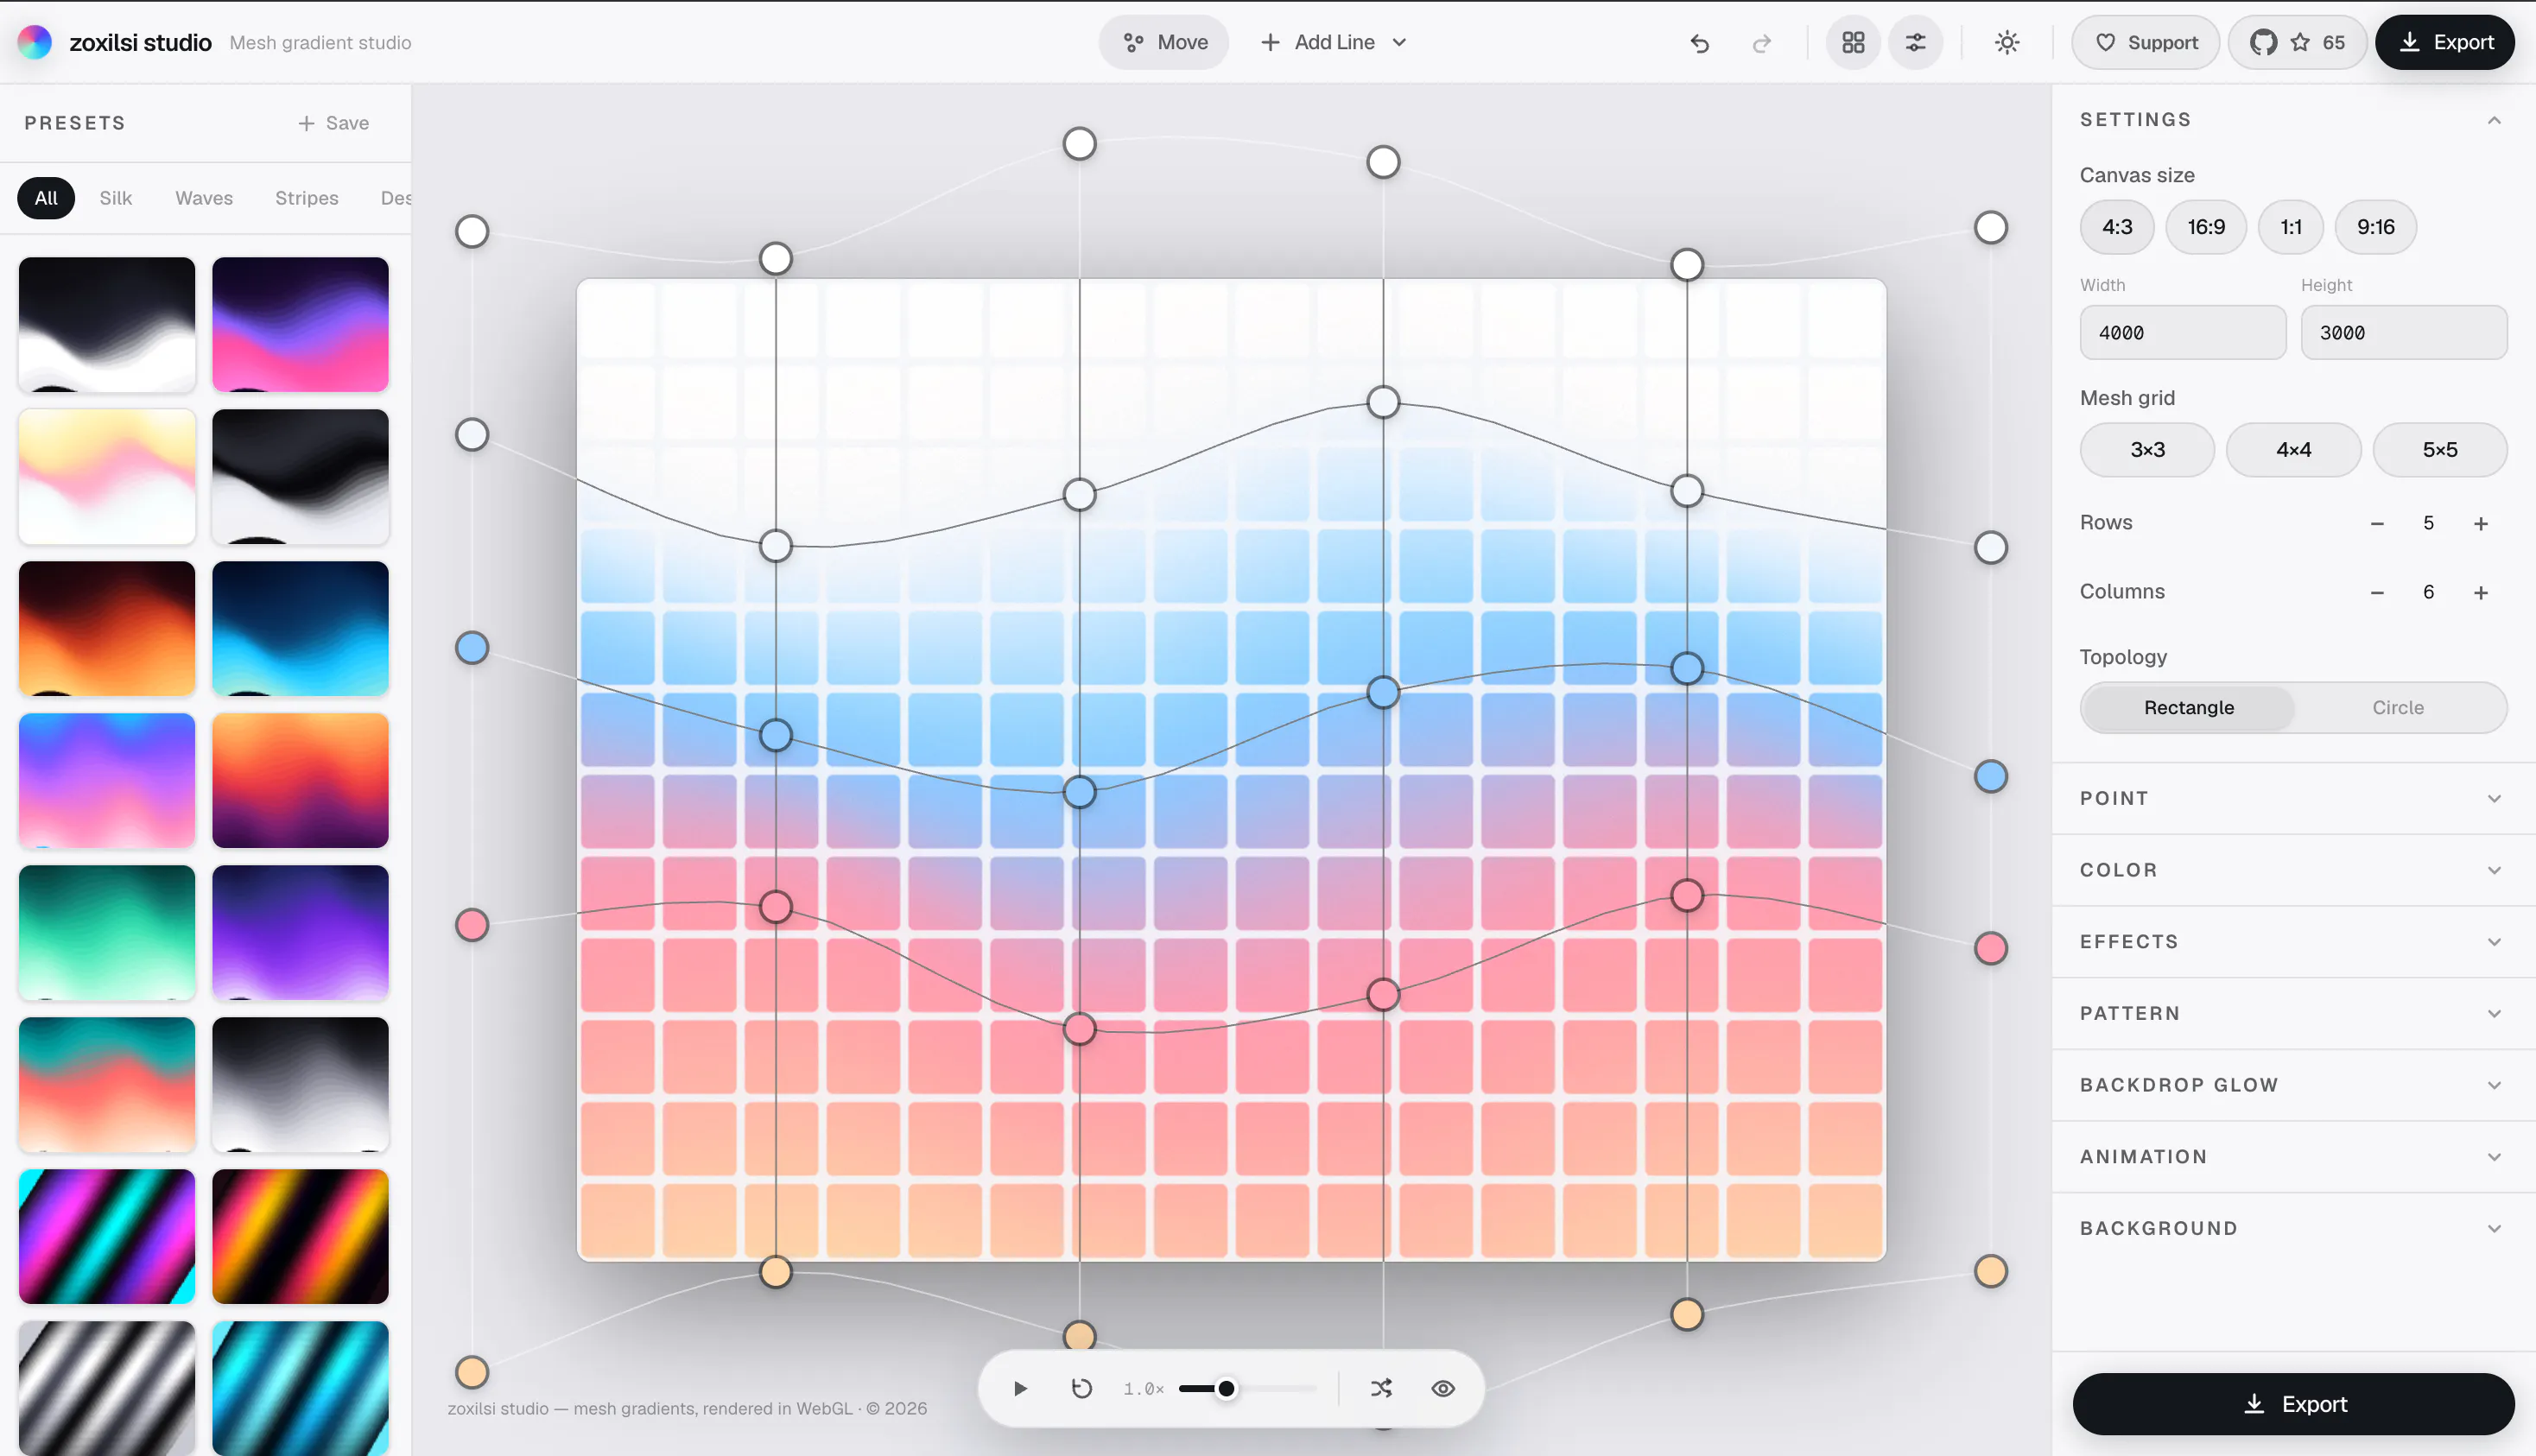Select the 1:1 canvas size
Screen dimensions: 2536x1456
point(2291,227)
